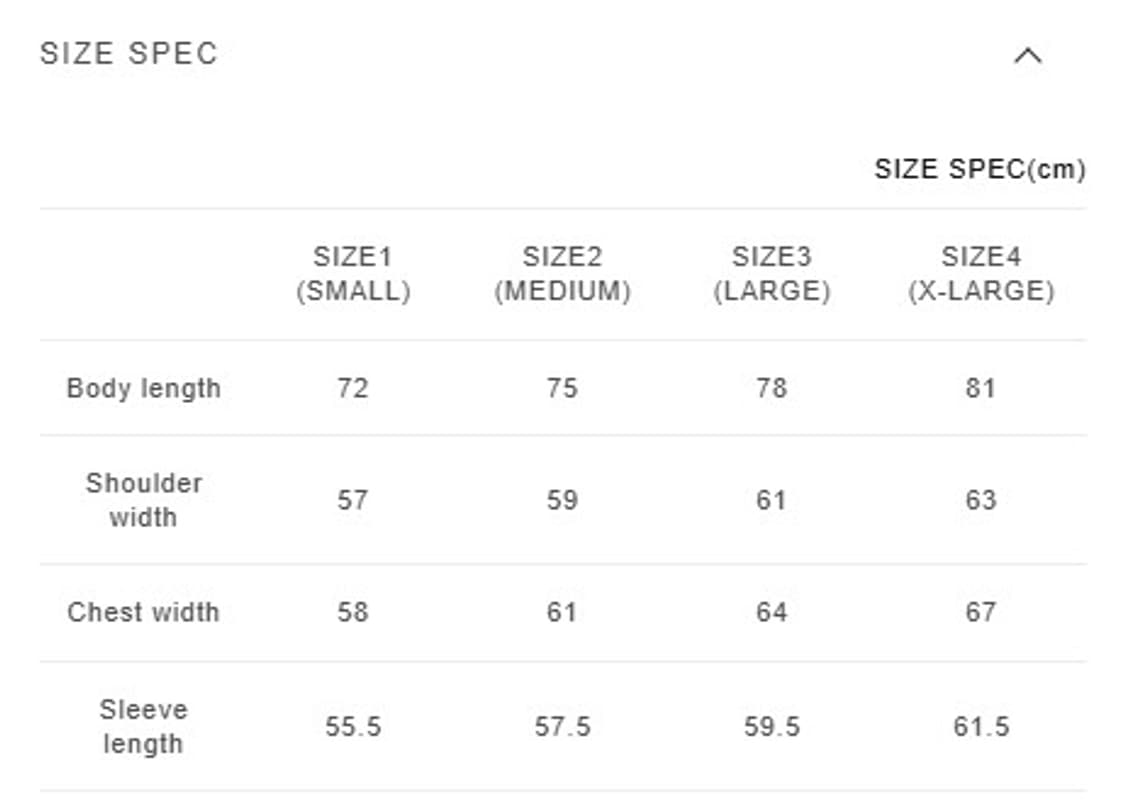The image size is (1125, 804).
Task: Click the Shoulder width row label
Action: pyautogui.click(x=143, y=500)
